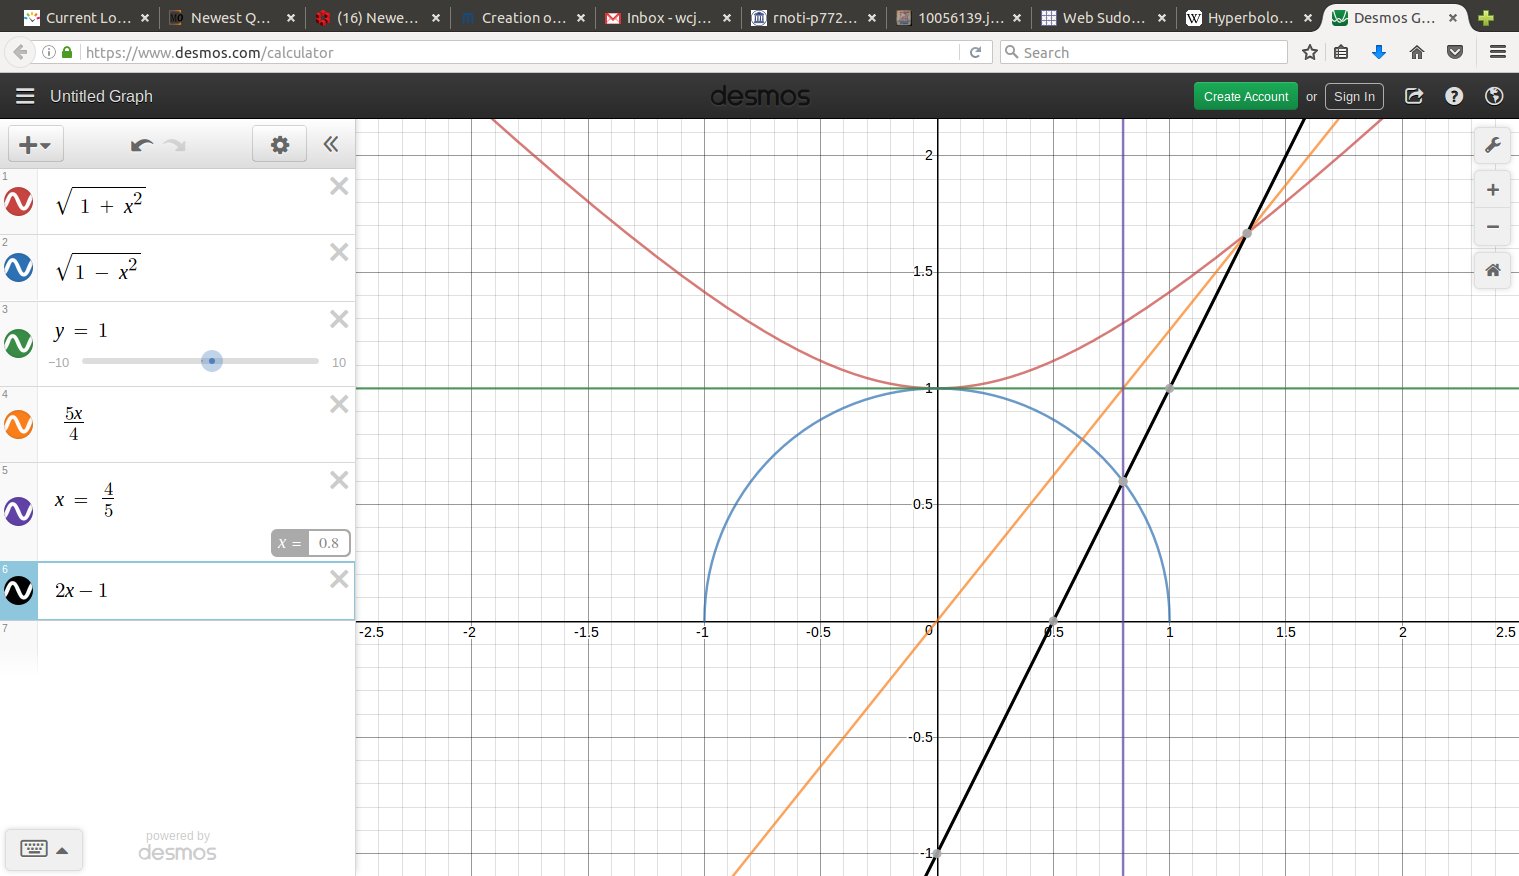Go to browser home page

[x=1417, y=52]
